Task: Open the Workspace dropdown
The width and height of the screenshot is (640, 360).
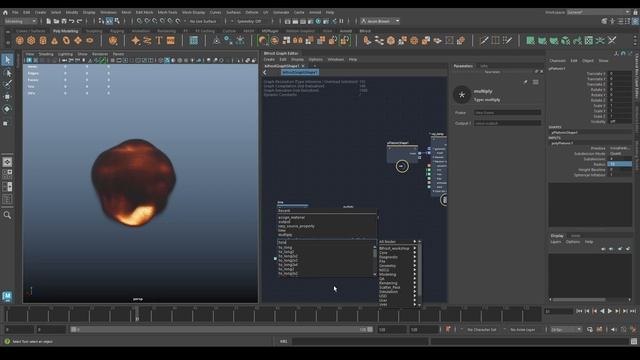Action: click(x=598, y=12)
